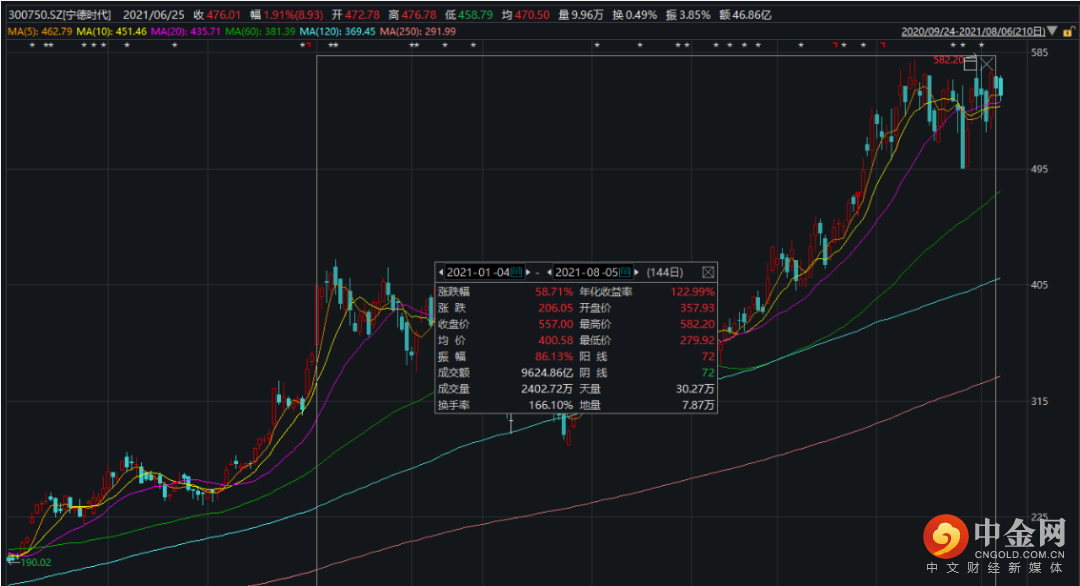This screenshot has height=586, width=1080.
Task: Close the selection box with X icon
Action: [x=987, y=66]
